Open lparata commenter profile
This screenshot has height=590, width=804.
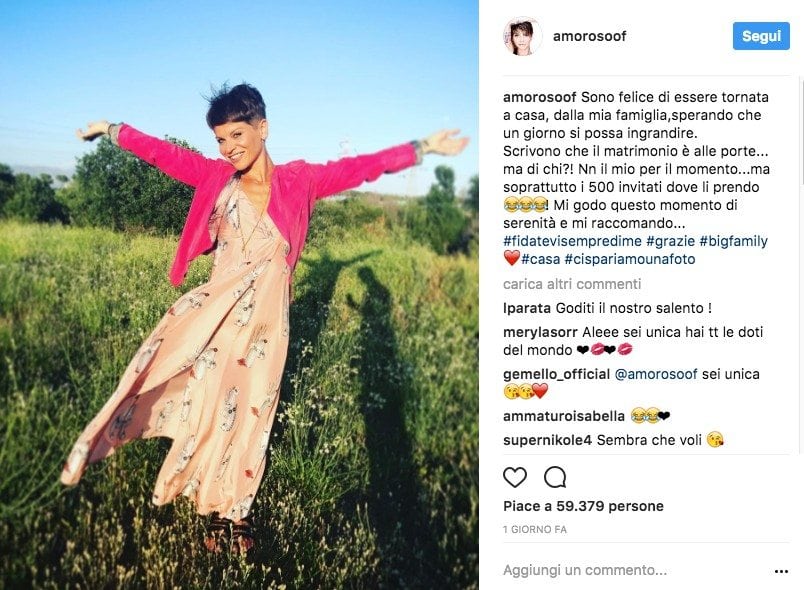point(527,308)
